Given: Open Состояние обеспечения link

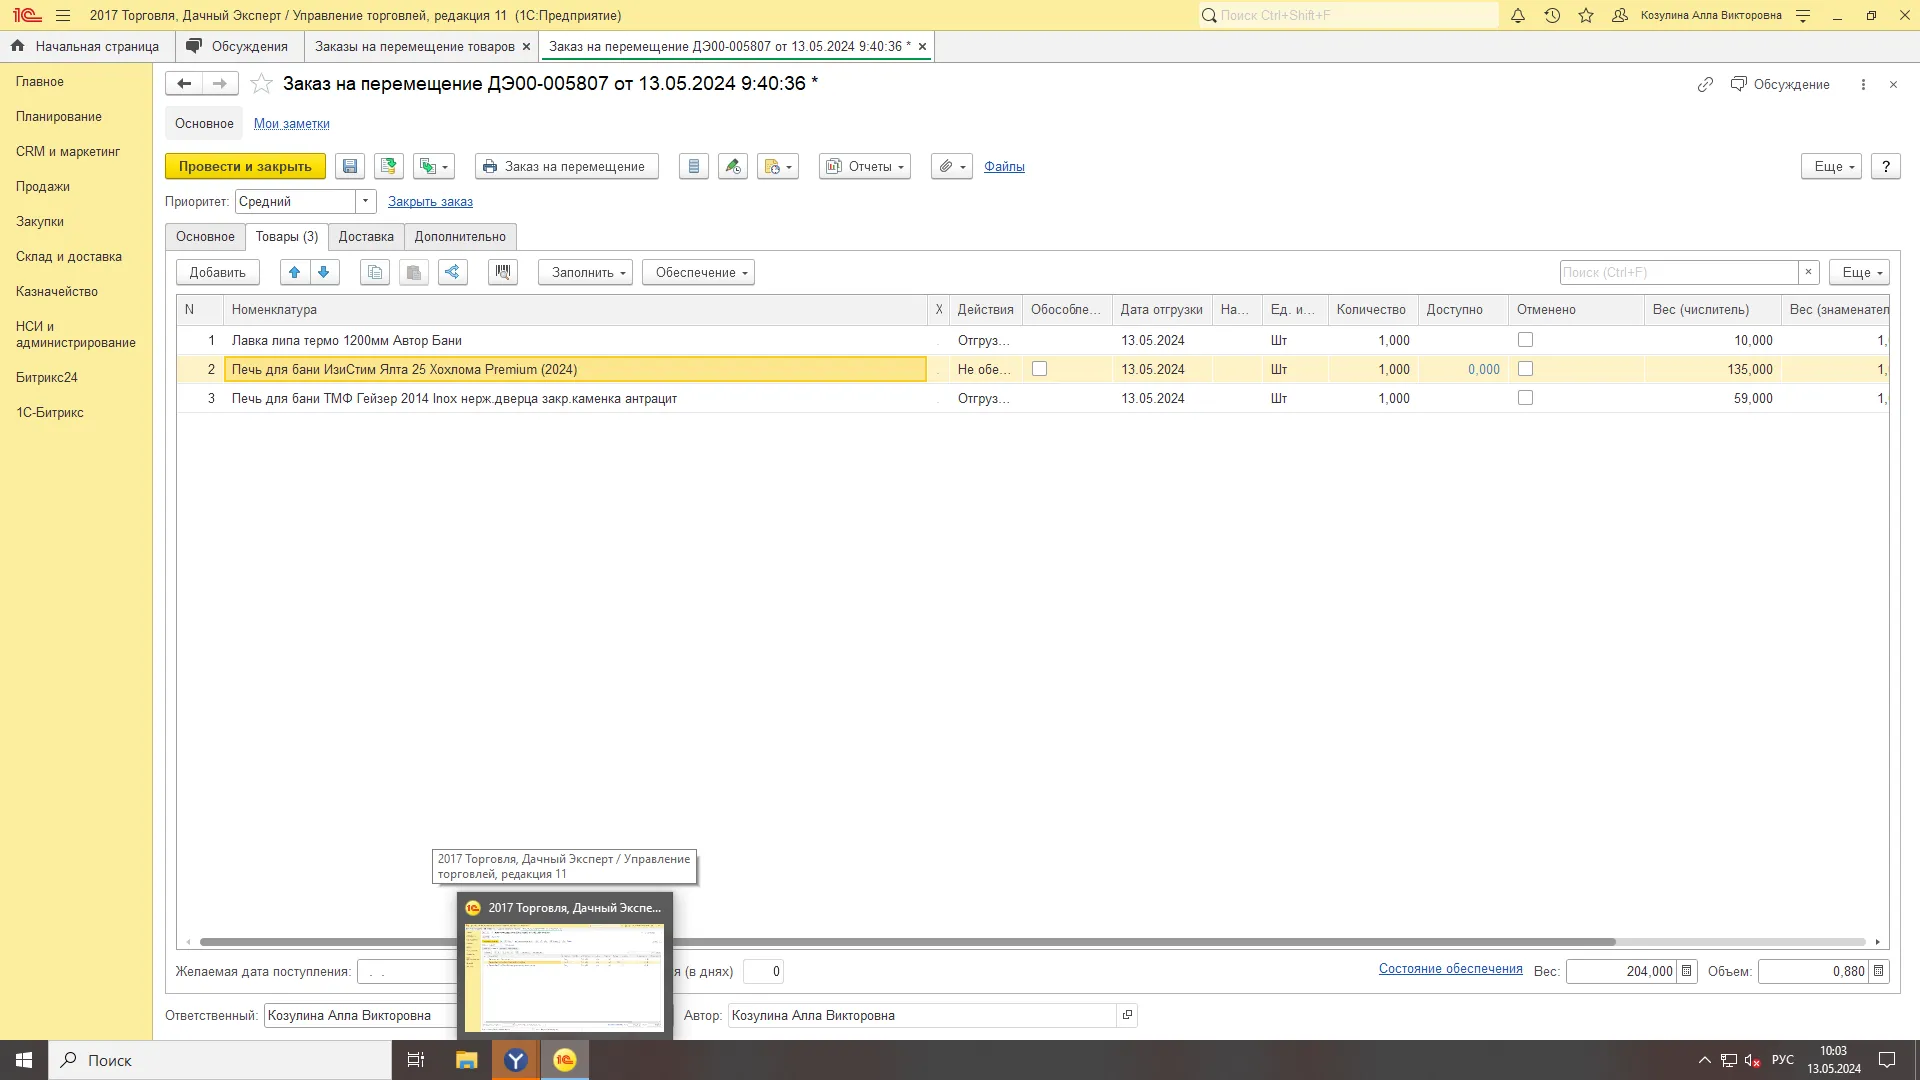Looking at the screenshot, I should (1450, 969).
